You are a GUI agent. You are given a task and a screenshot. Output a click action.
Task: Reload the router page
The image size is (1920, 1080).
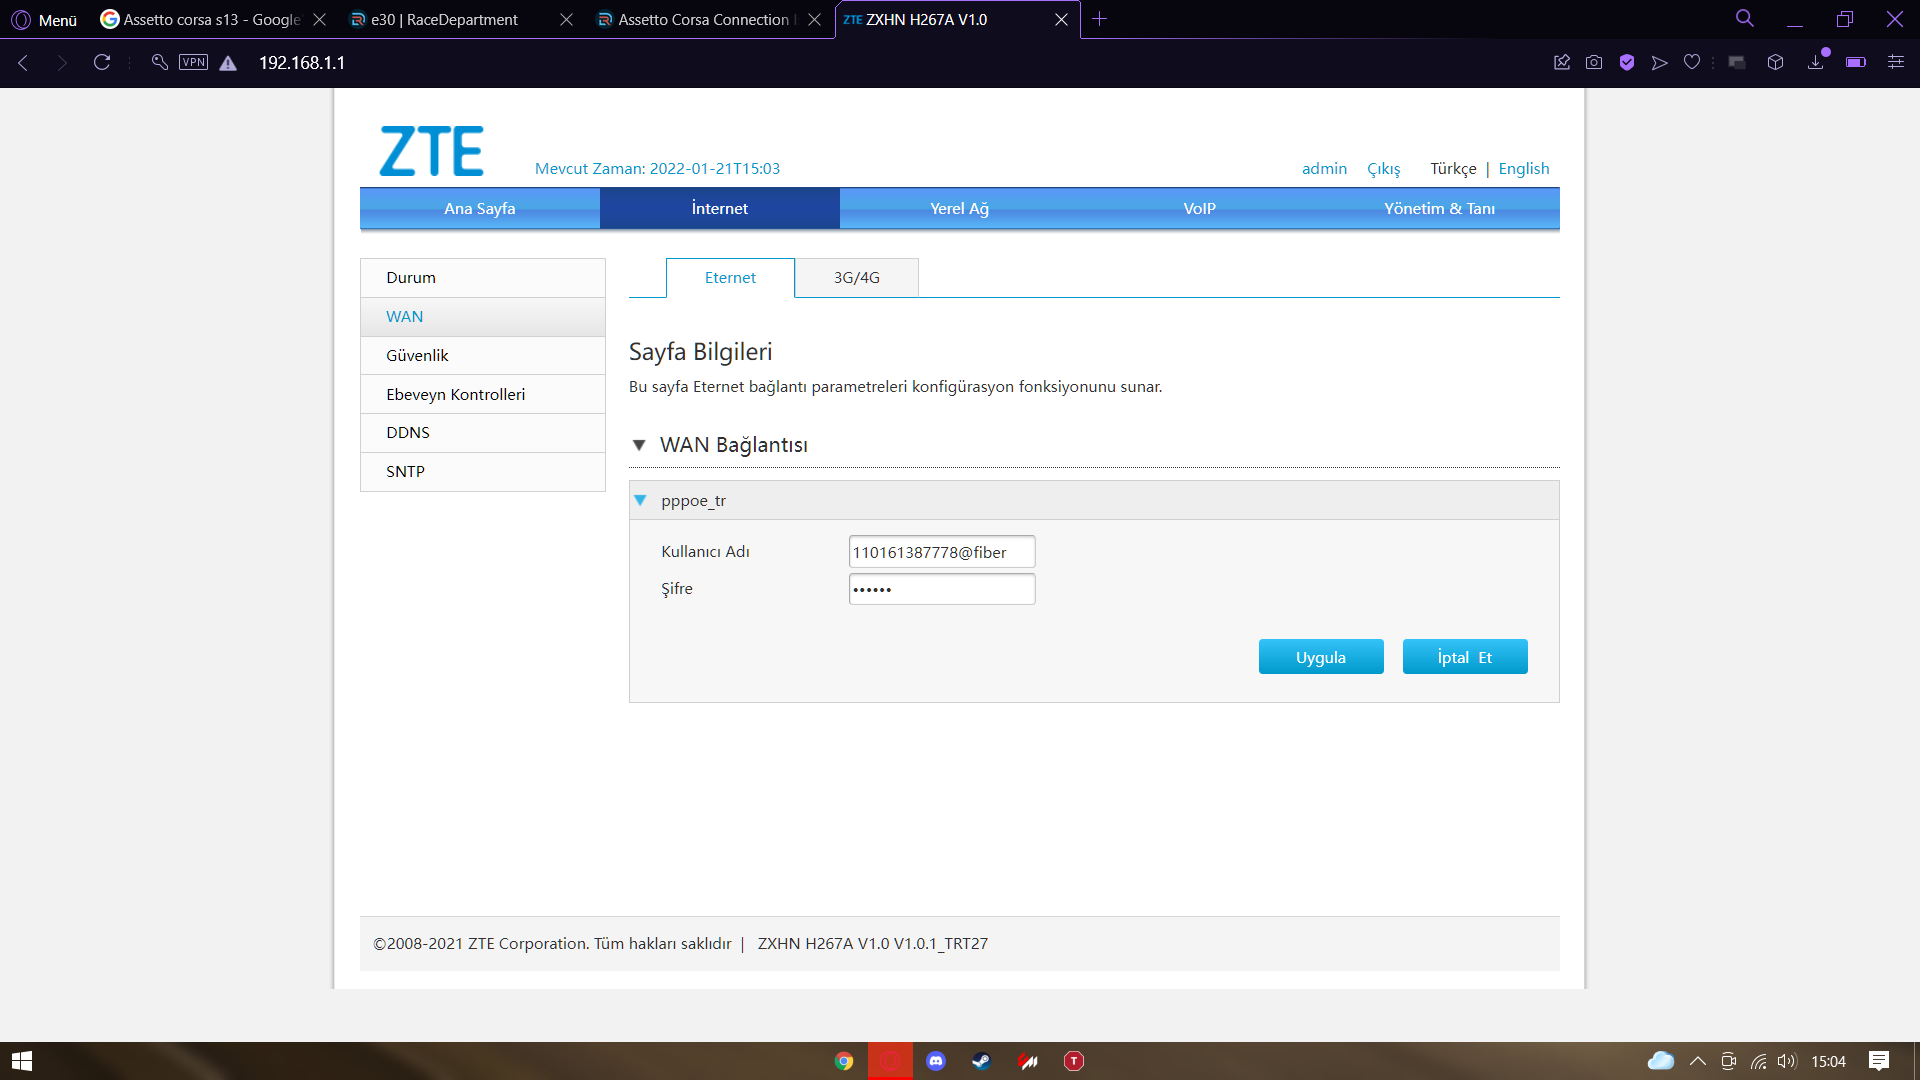coord(102,62)
